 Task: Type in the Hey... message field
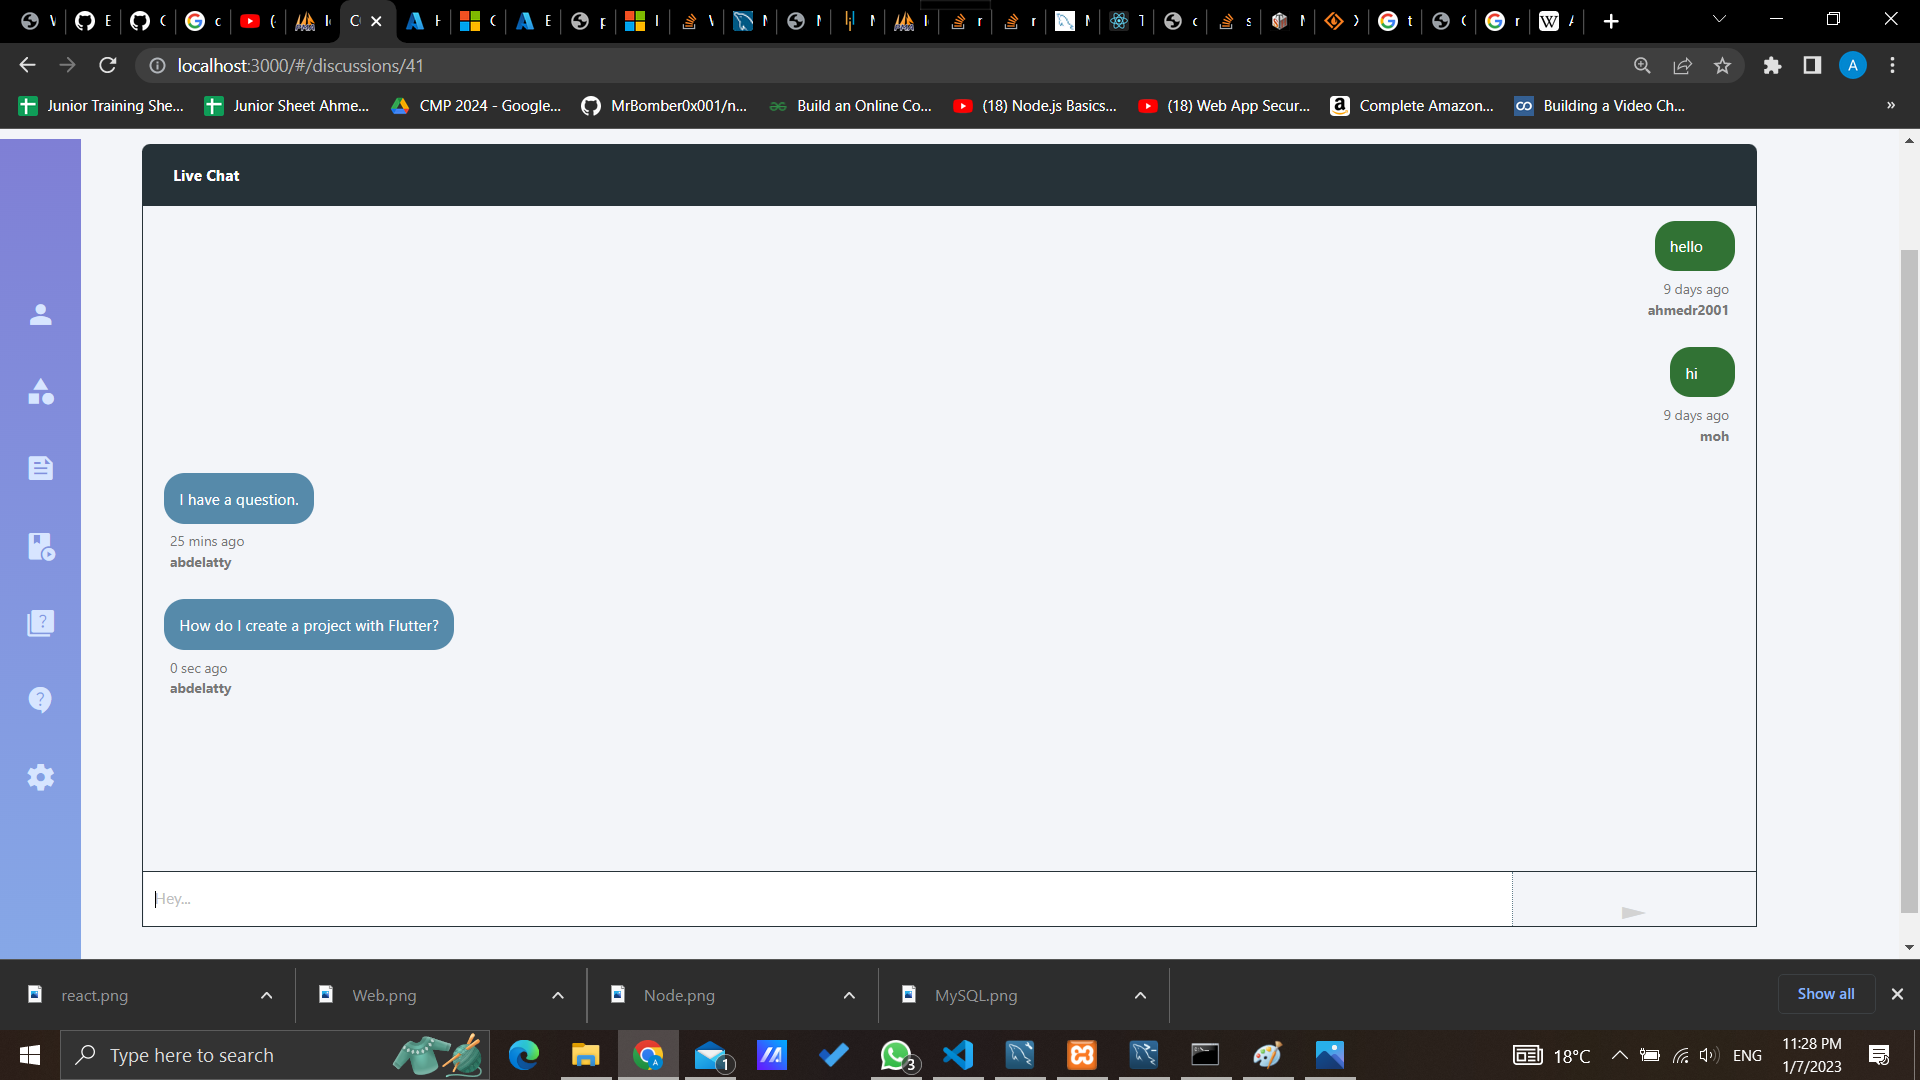826,898
